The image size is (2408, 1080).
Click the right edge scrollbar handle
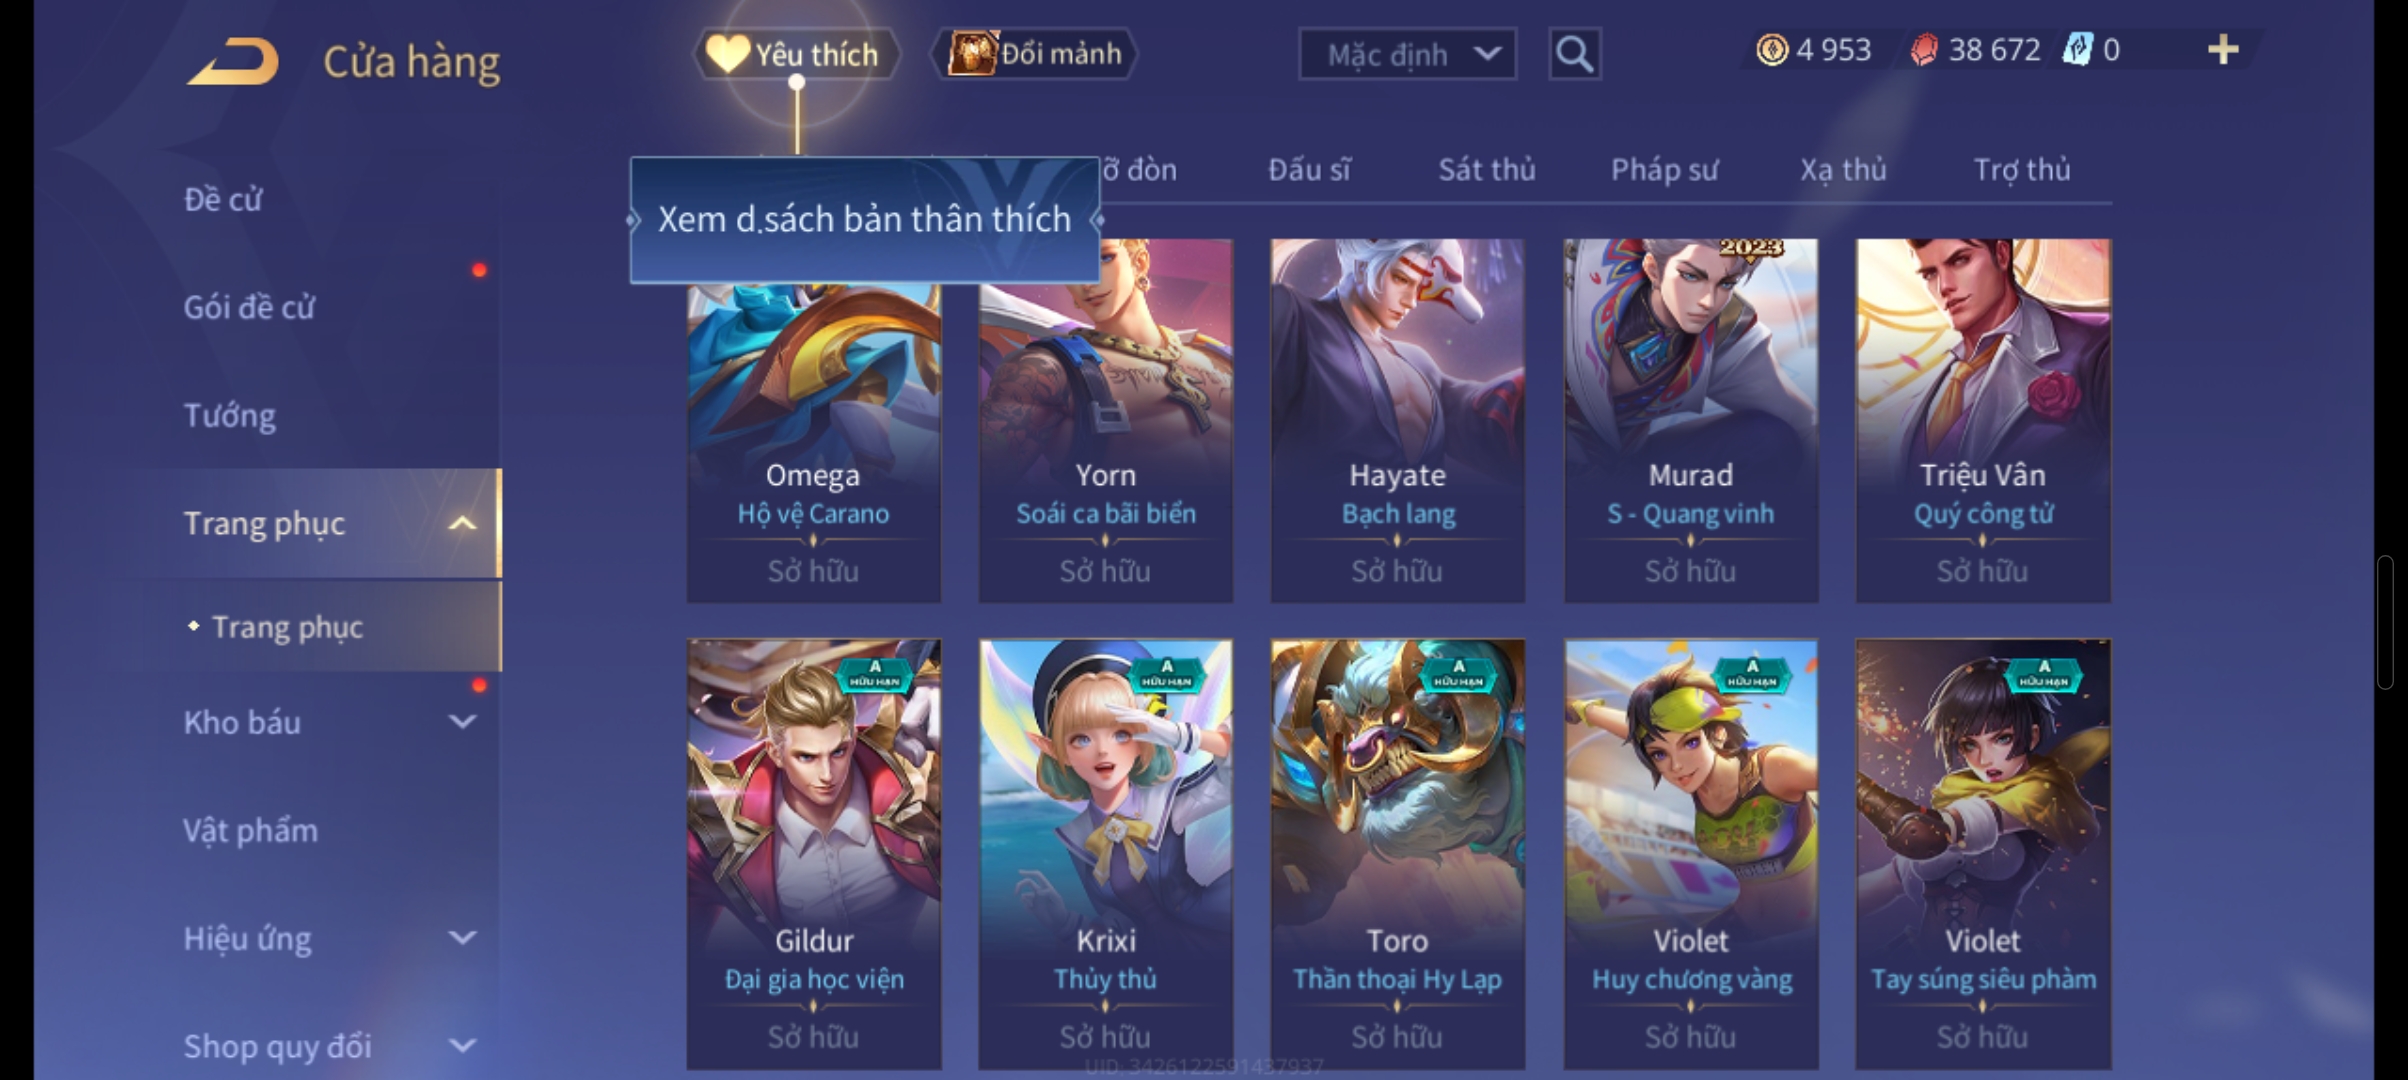[x=2385, y=622]
